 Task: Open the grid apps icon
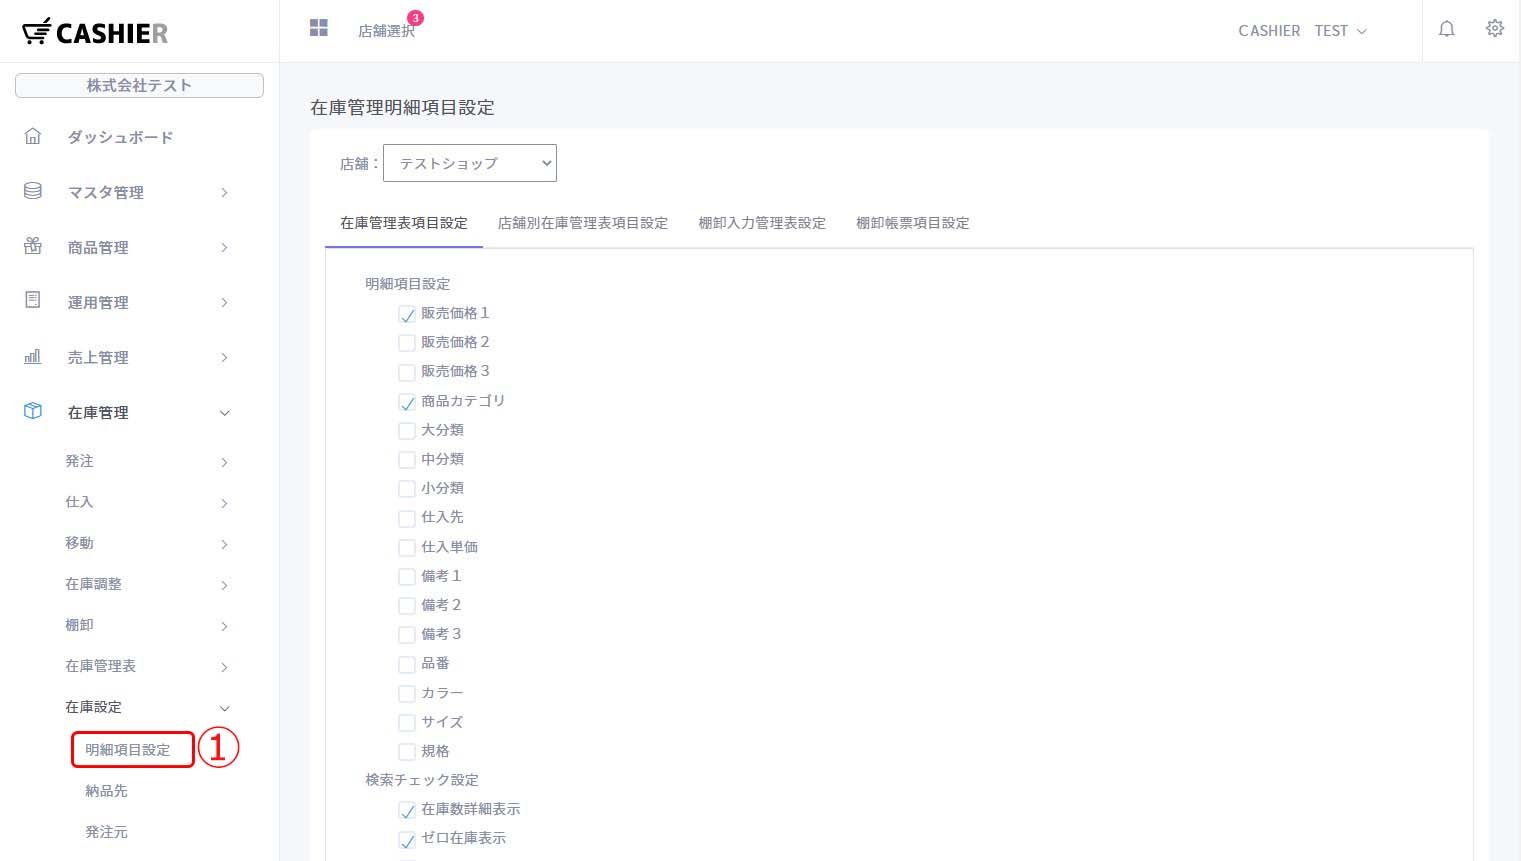pyautogui.click(x=319, y=28)
